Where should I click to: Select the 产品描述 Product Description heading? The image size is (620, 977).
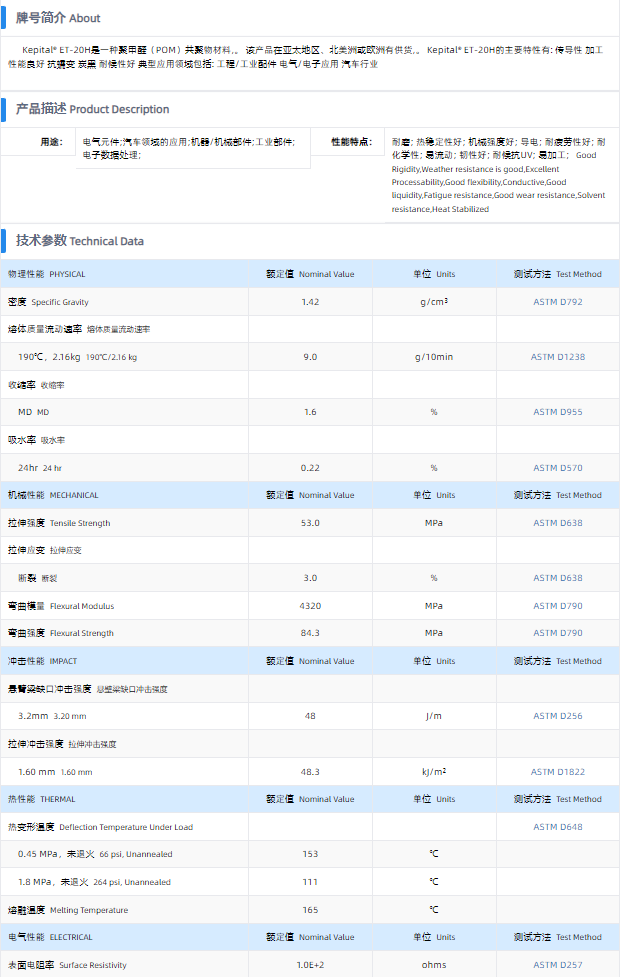click(92, 109)
